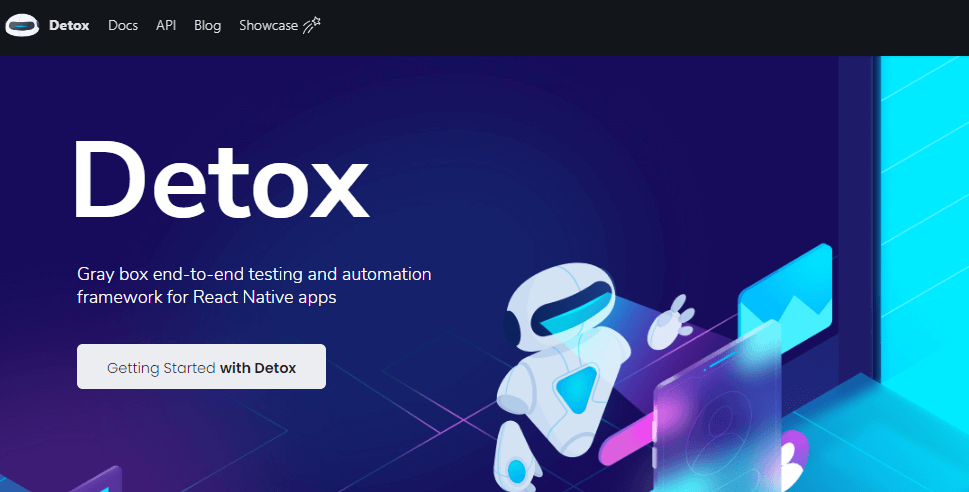Click the Detox robot logo icon

pyautogui.click(x=22, y=25)
